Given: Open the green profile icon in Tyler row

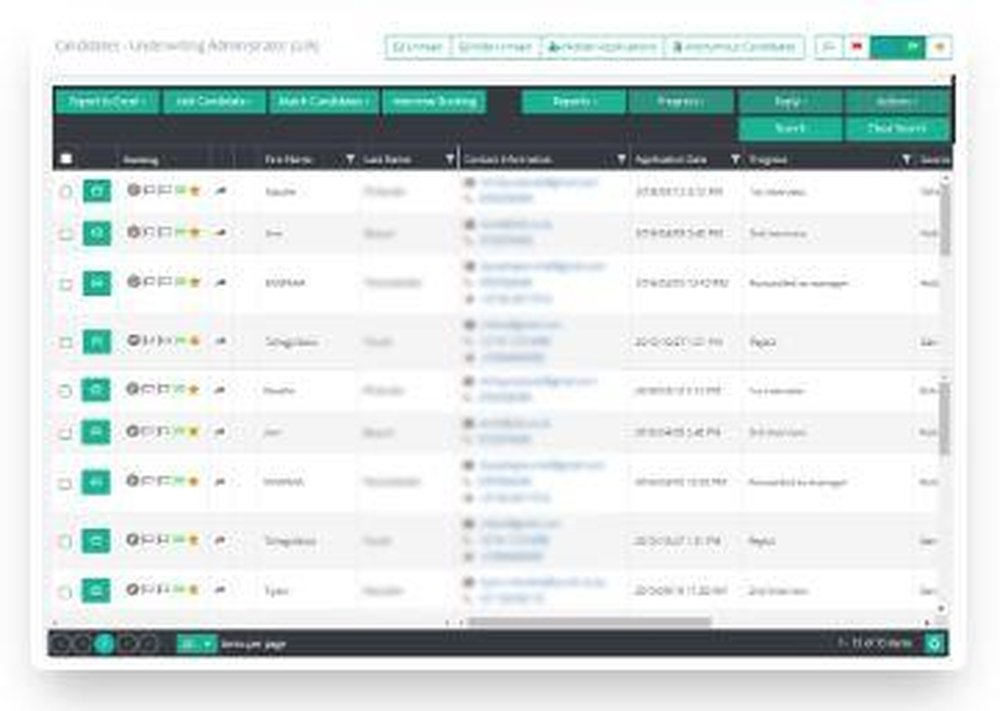Looking at the screenshot, I should (96, 591).
